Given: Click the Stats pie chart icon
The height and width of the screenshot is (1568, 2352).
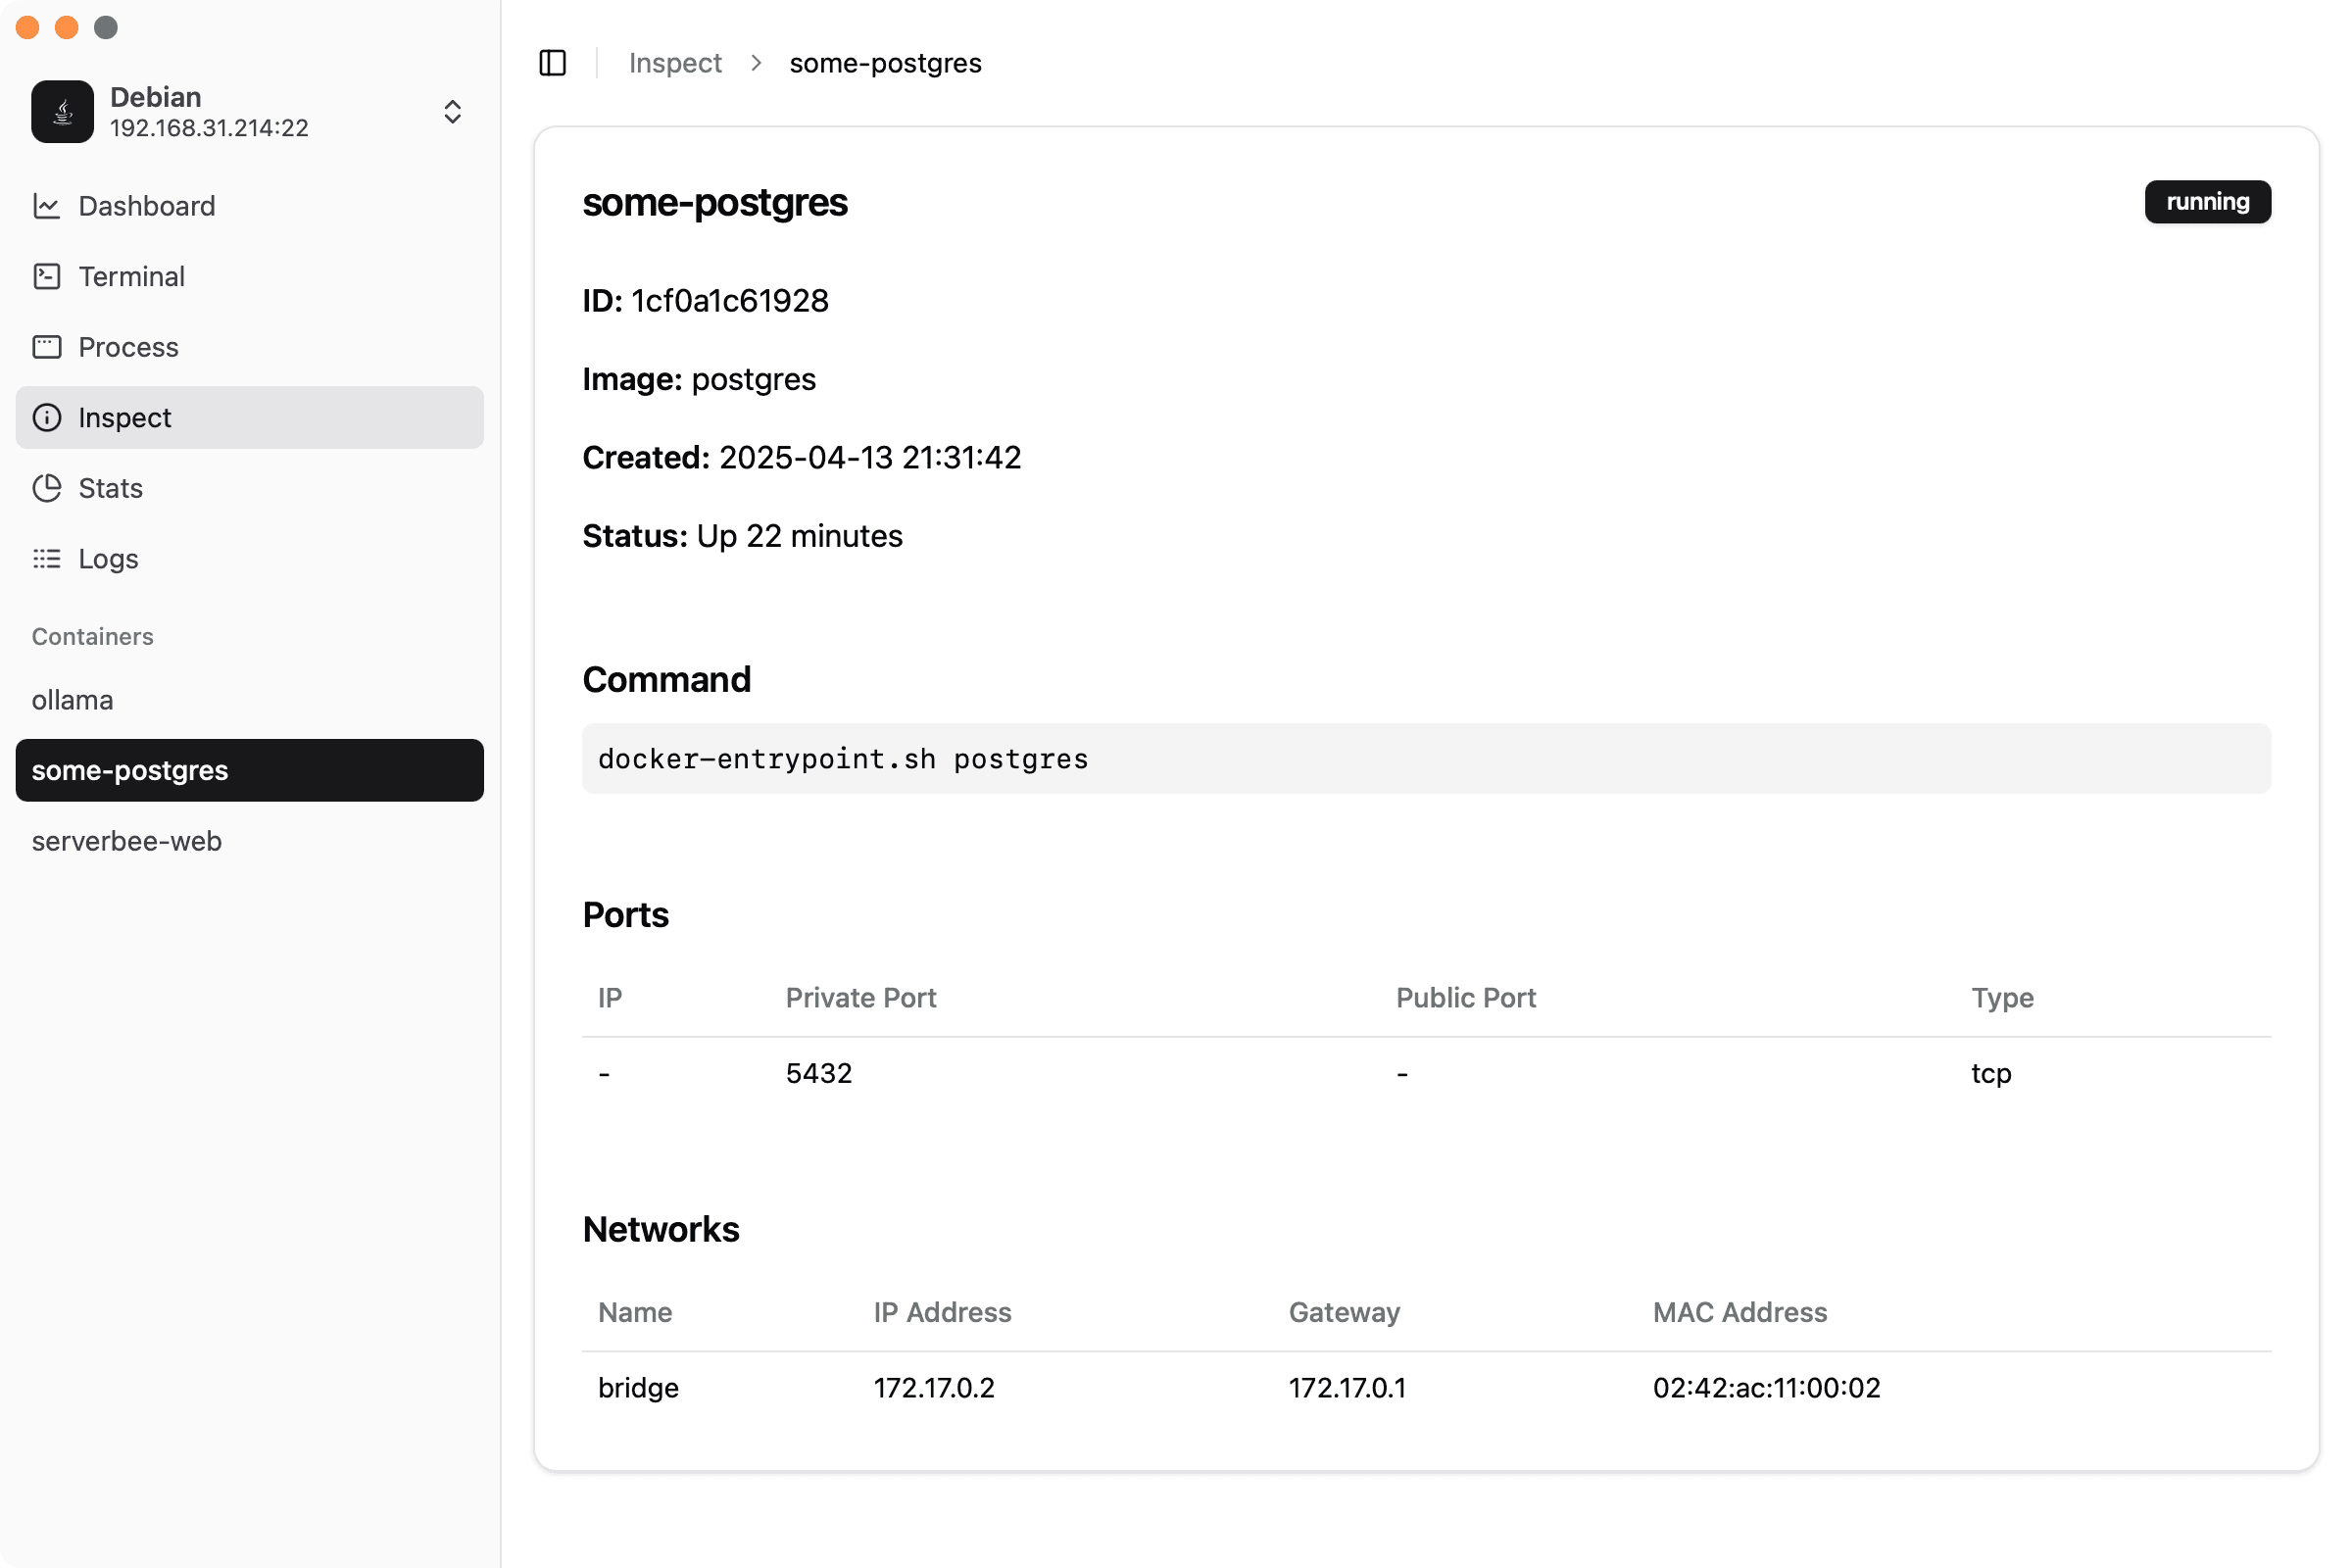Looking at the screenshot, I should [x=46, y=488].
